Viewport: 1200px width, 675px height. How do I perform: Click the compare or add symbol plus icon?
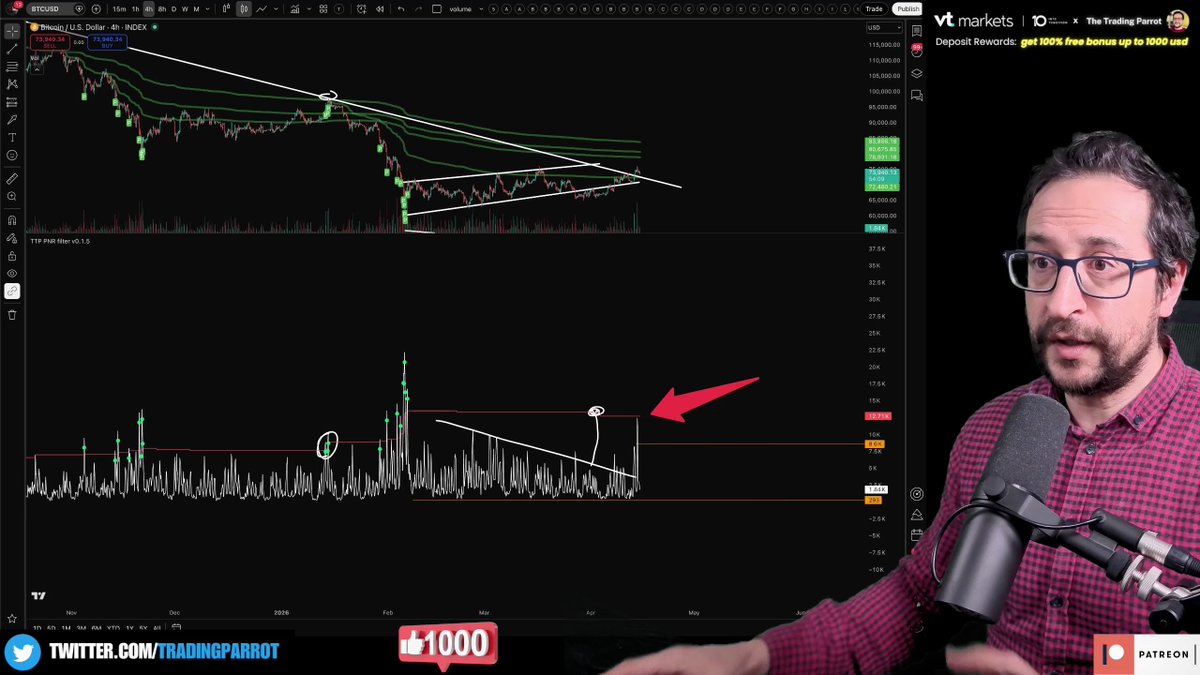(96, 9)
